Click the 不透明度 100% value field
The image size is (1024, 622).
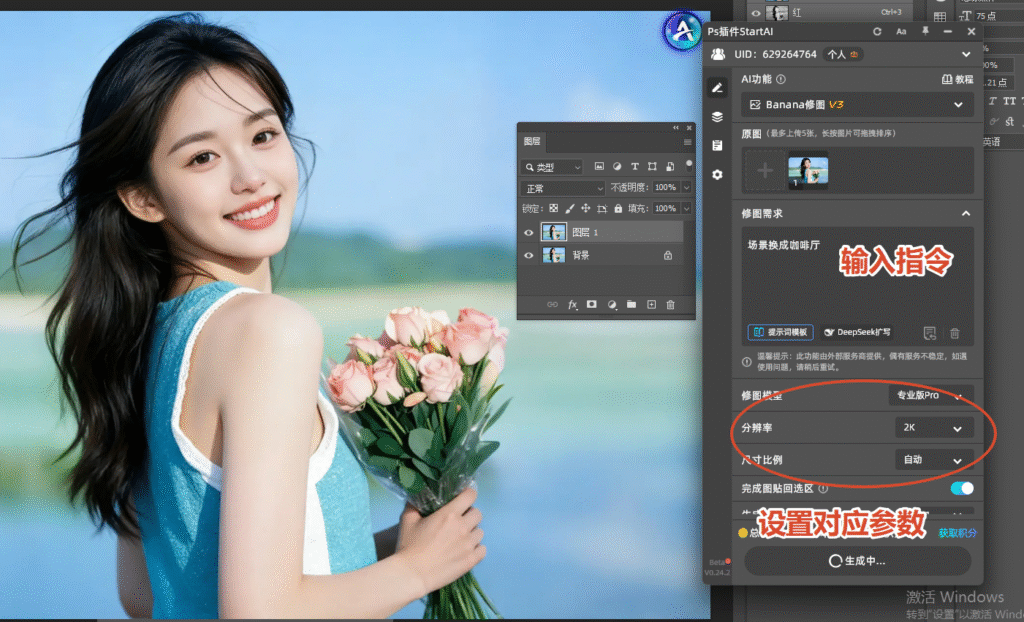(x=665, y=188)
